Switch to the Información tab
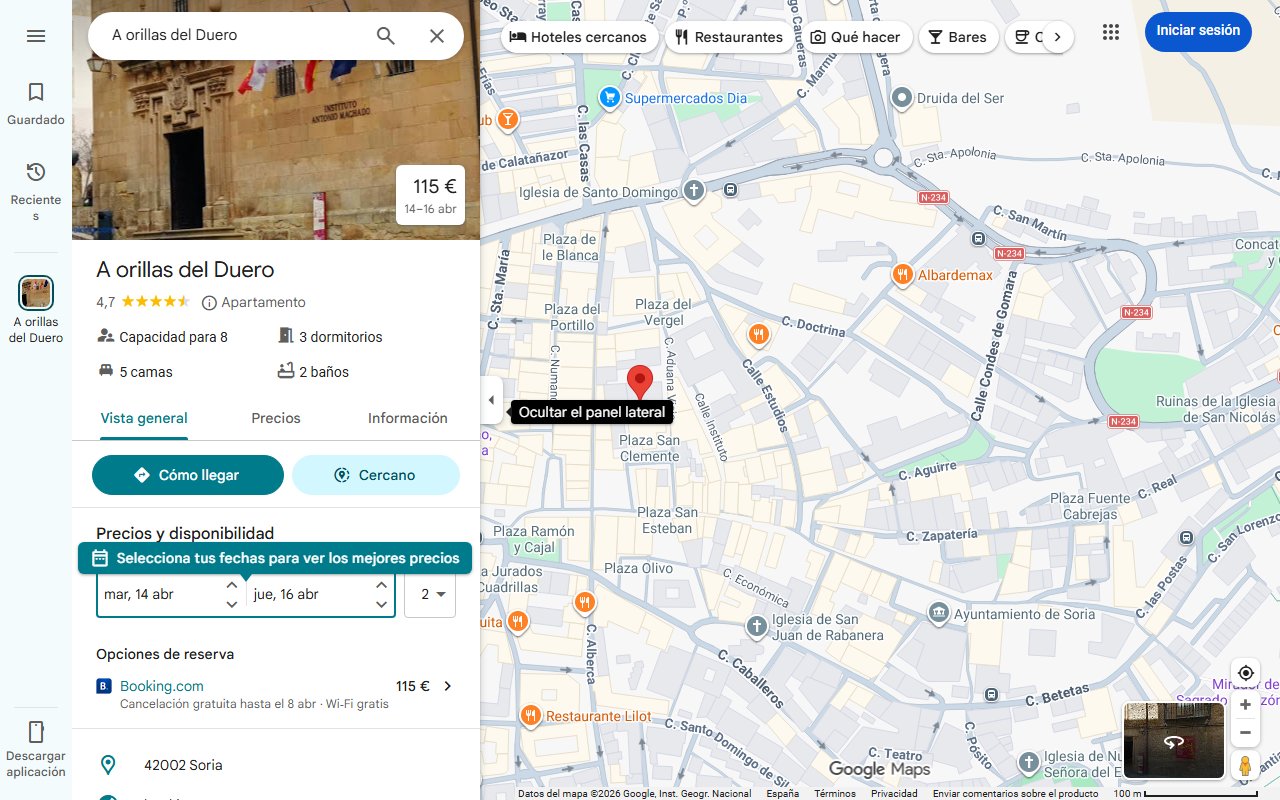Viewport: 1280px width, 800px height. click(407, 418)
